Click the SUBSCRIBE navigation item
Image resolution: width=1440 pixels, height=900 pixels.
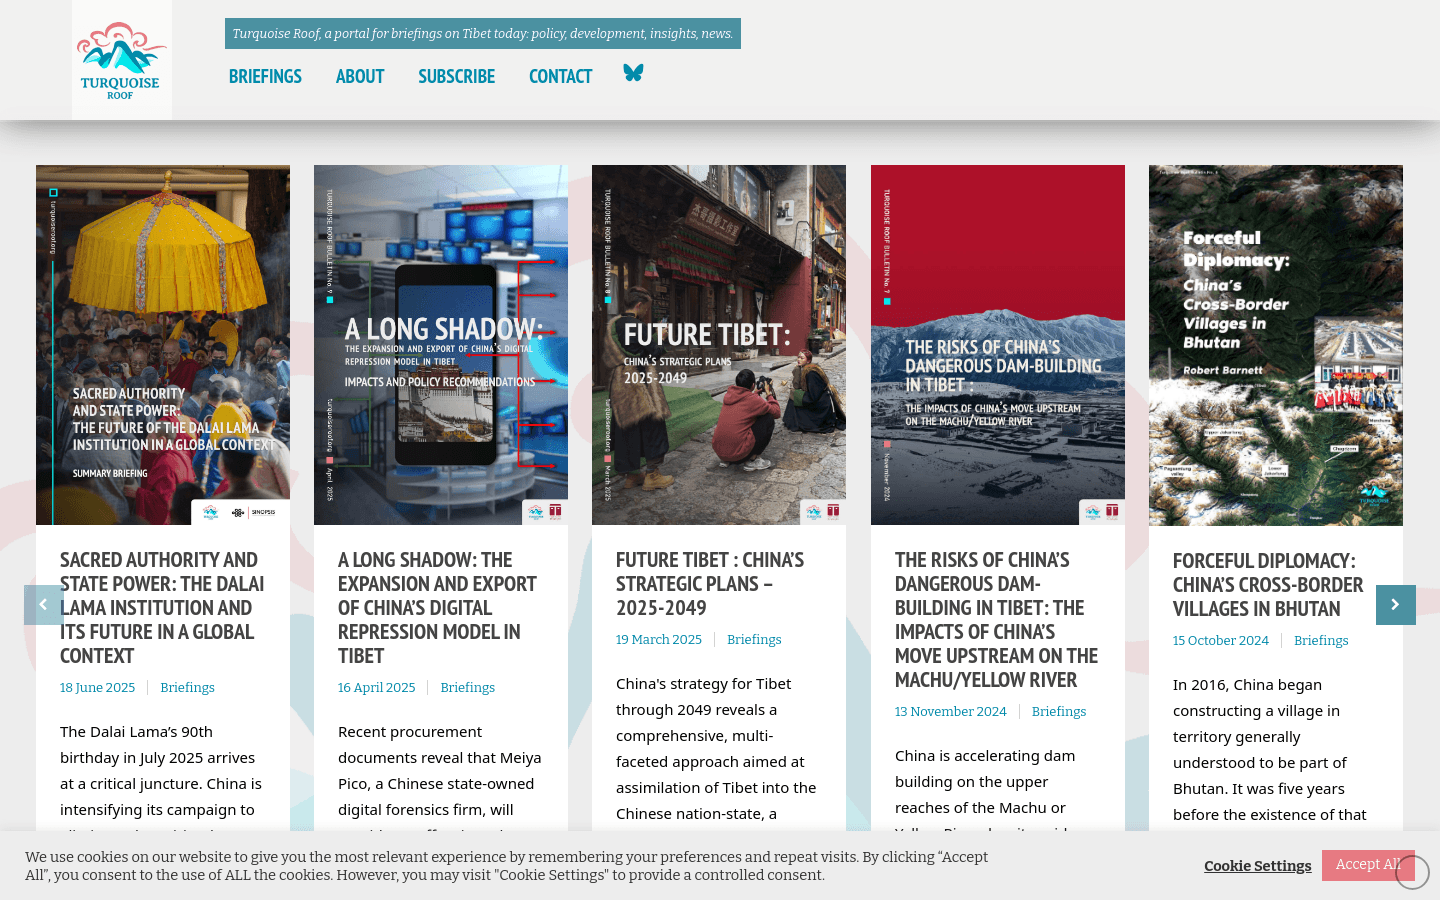(456, 76)
